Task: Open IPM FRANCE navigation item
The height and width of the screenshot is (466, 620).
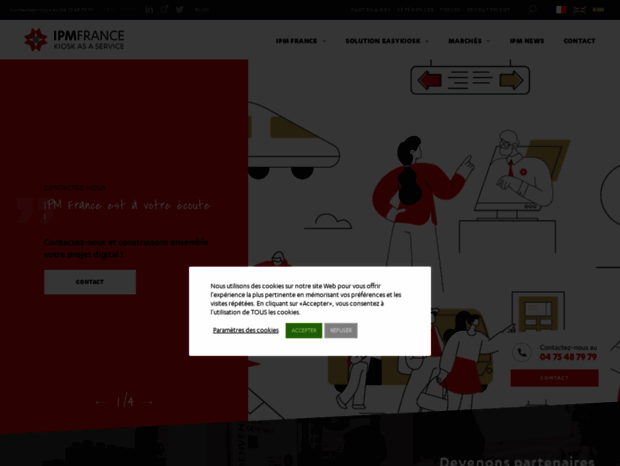Action: [x=296, y=41]
